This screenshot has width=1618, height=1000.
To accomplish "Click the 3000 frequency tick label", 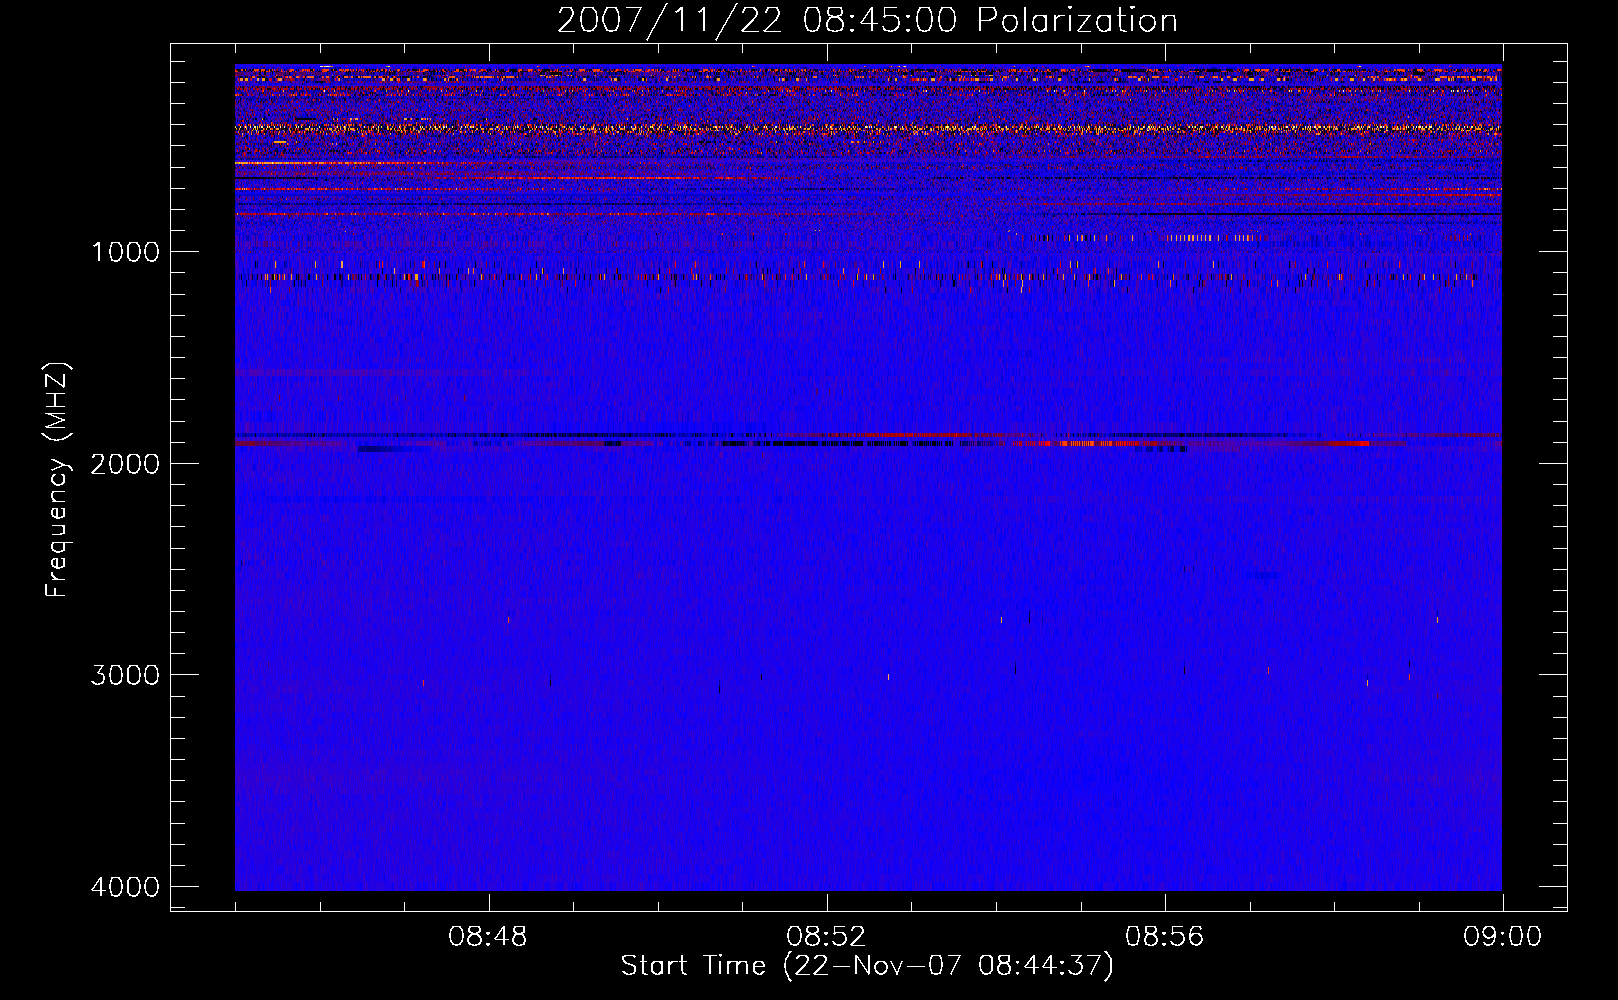I will [125, 675].
